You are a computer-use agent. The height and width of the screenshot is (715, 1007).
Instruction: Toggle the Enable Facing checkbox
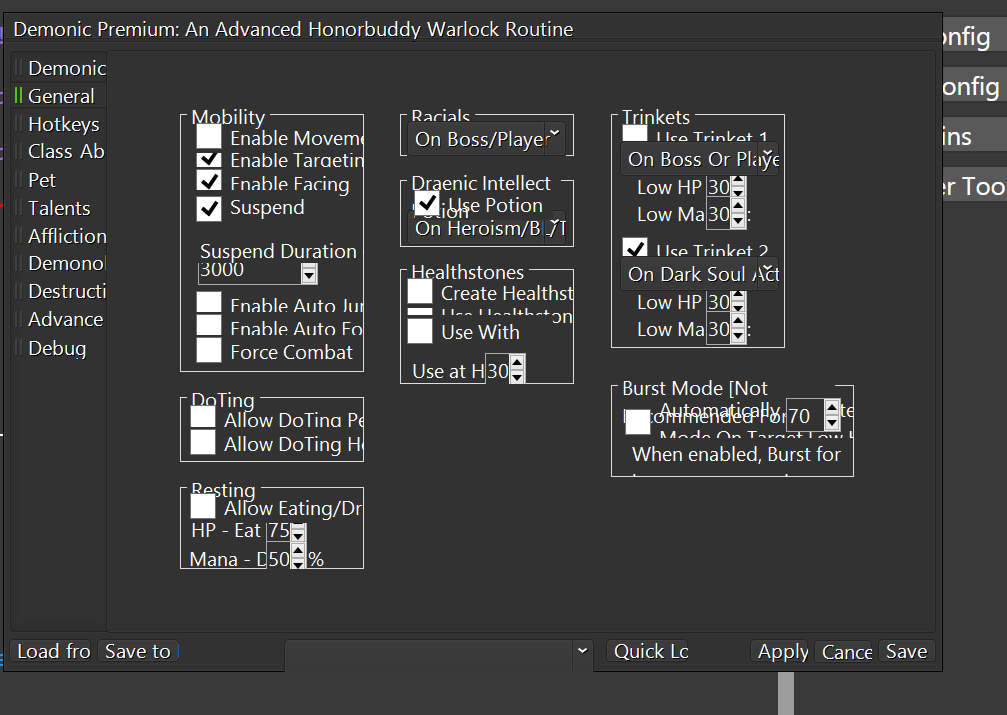coord(209,182)
